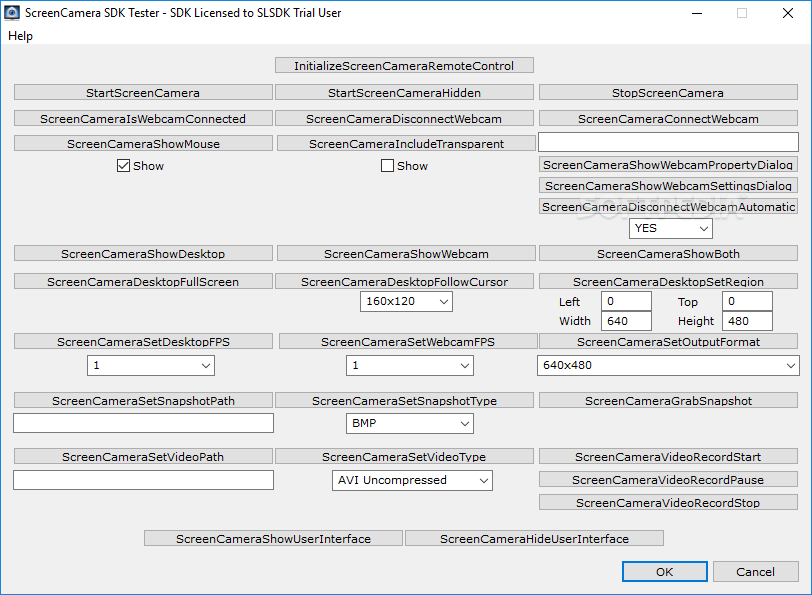
Task: Click ScreenCameraShowBoth button
Action: (x=668, y=253)
